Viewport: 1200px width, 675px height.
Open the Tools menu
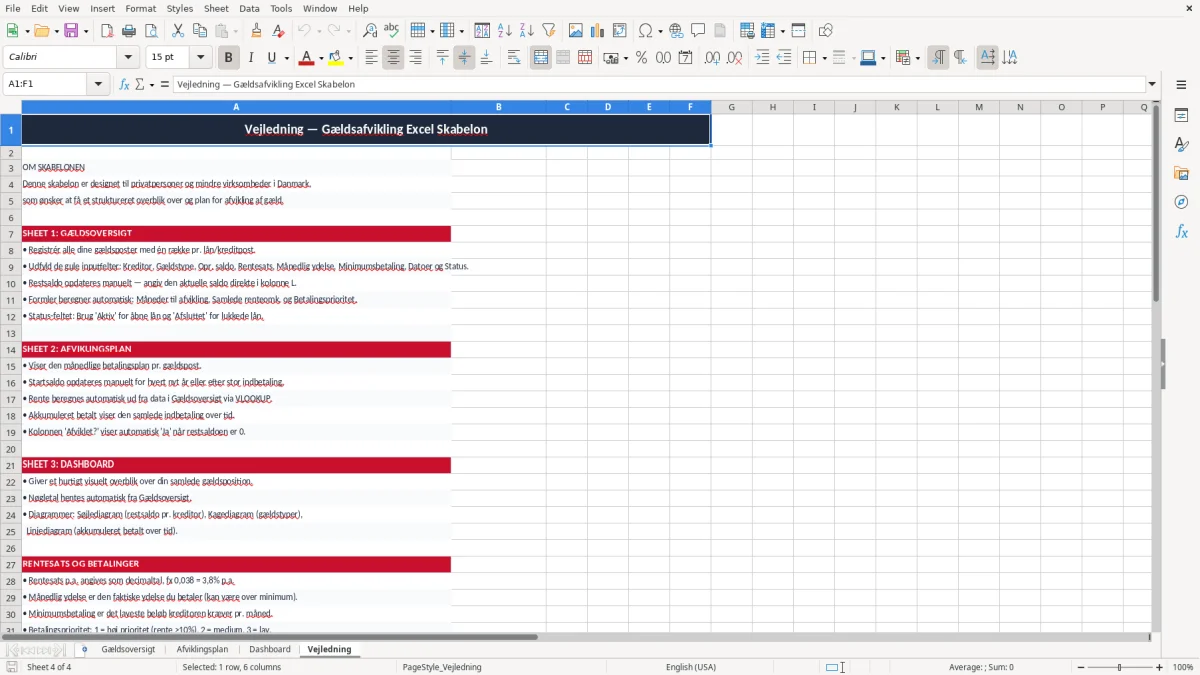pos(281,8)
